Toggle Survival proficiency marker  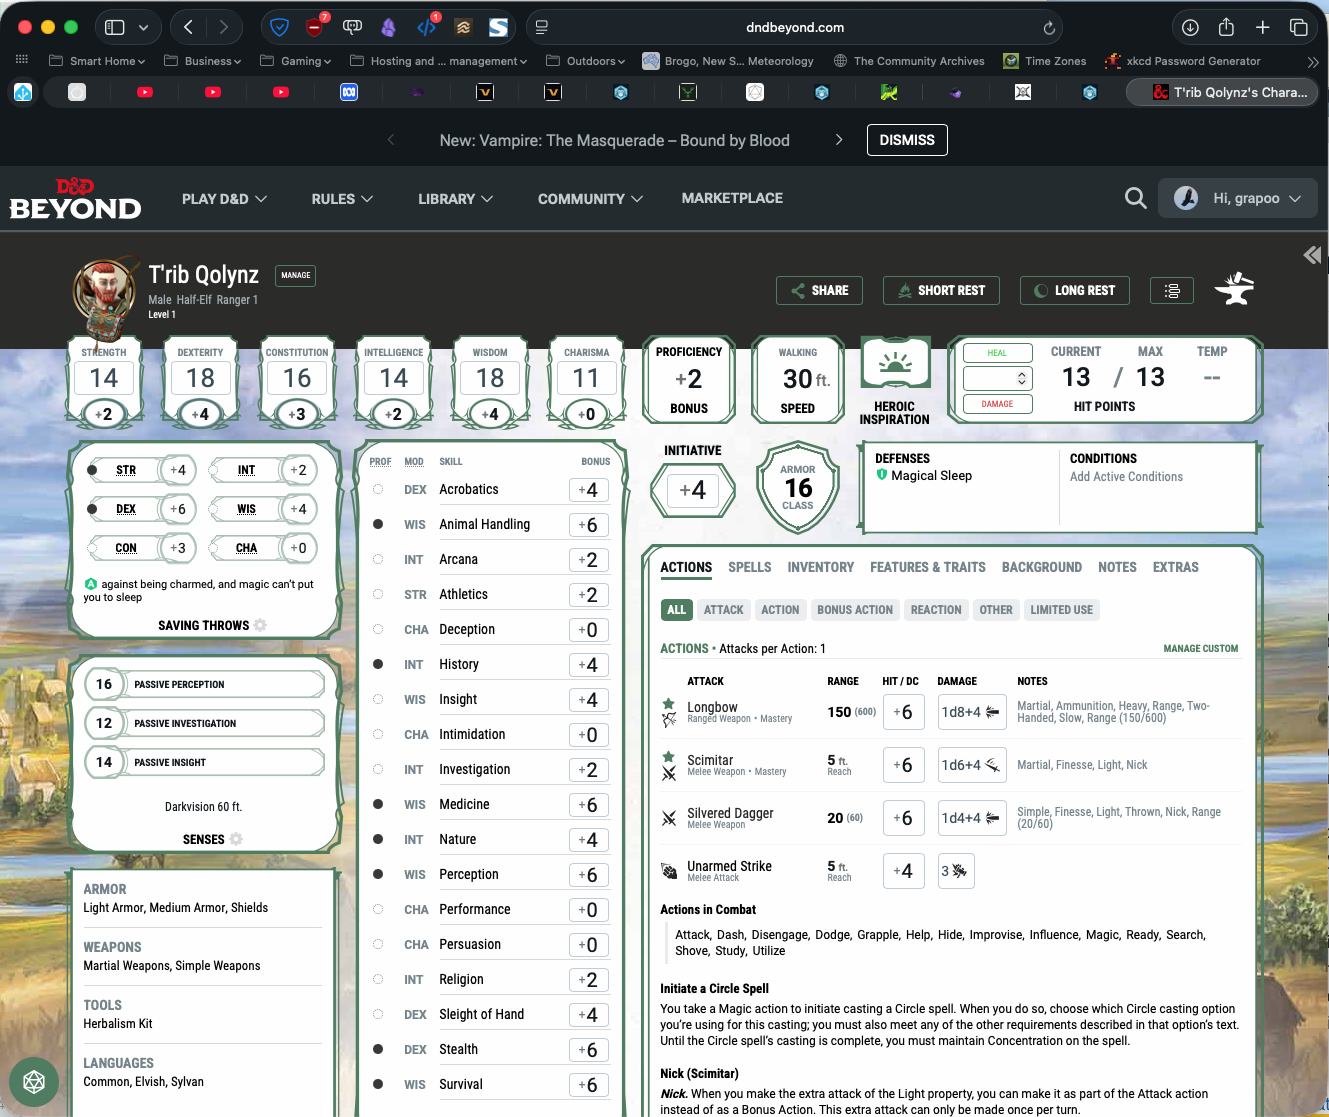click(378, 1084)
